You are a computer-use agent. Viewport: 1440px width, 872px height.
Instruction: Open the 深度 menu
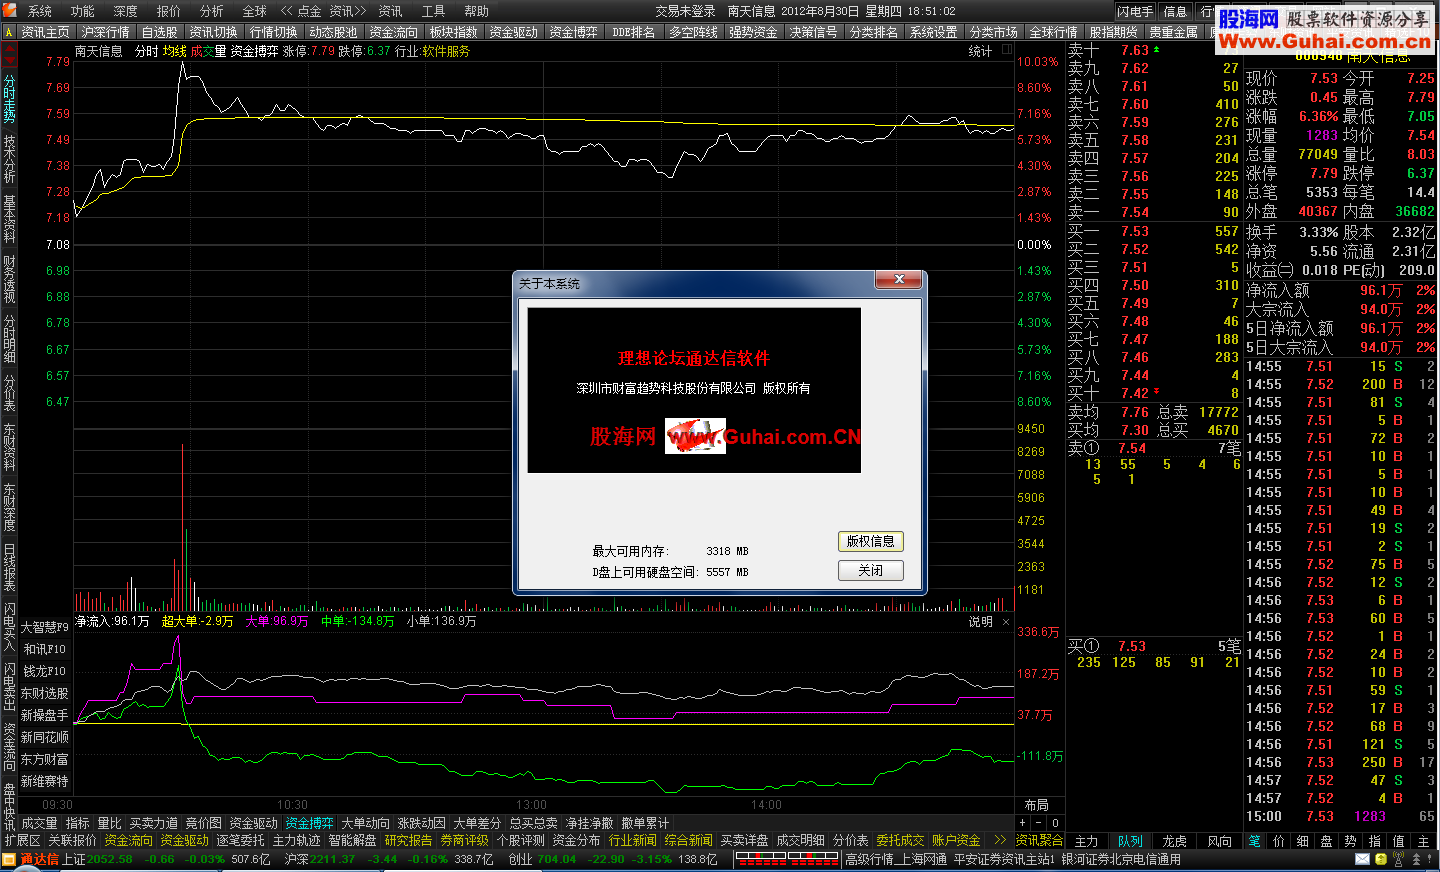pyautogui.click(x=126, y=11)
